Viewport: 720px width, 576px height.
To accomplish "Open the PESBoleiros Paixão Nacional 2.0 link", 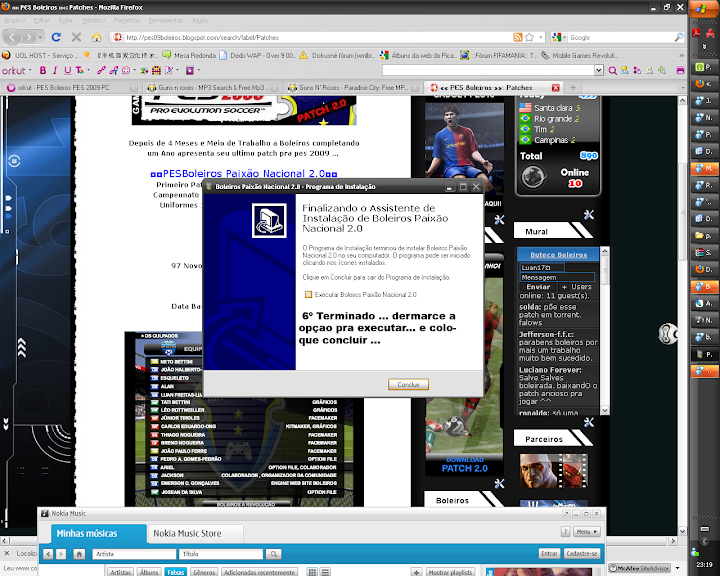I will tap(244, 174).
